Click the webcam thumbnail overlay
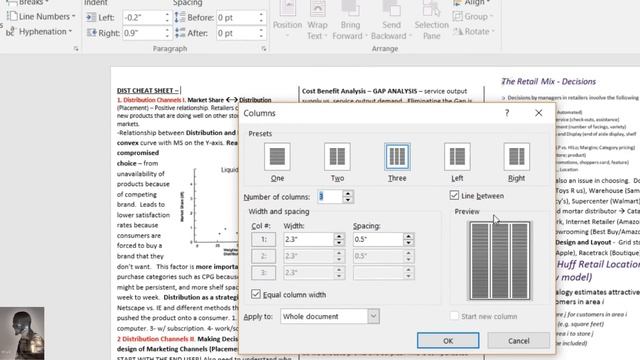Viewport: 640px width, 360px height. click(x=22, y=333)
